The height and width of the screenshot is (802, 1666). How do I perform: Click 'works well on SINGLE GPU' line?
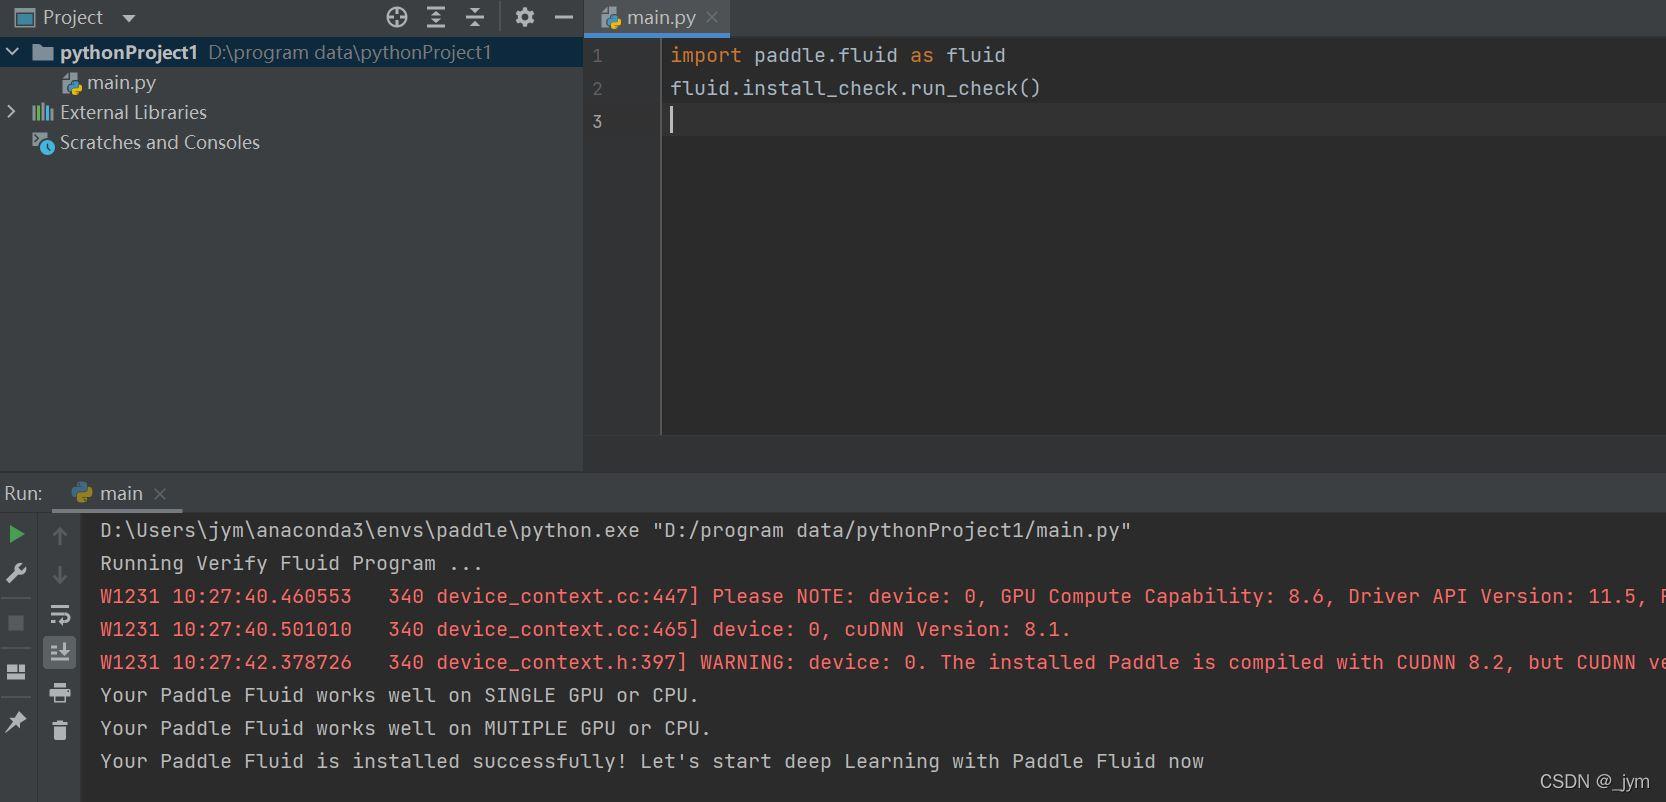[x=399, y=696]
